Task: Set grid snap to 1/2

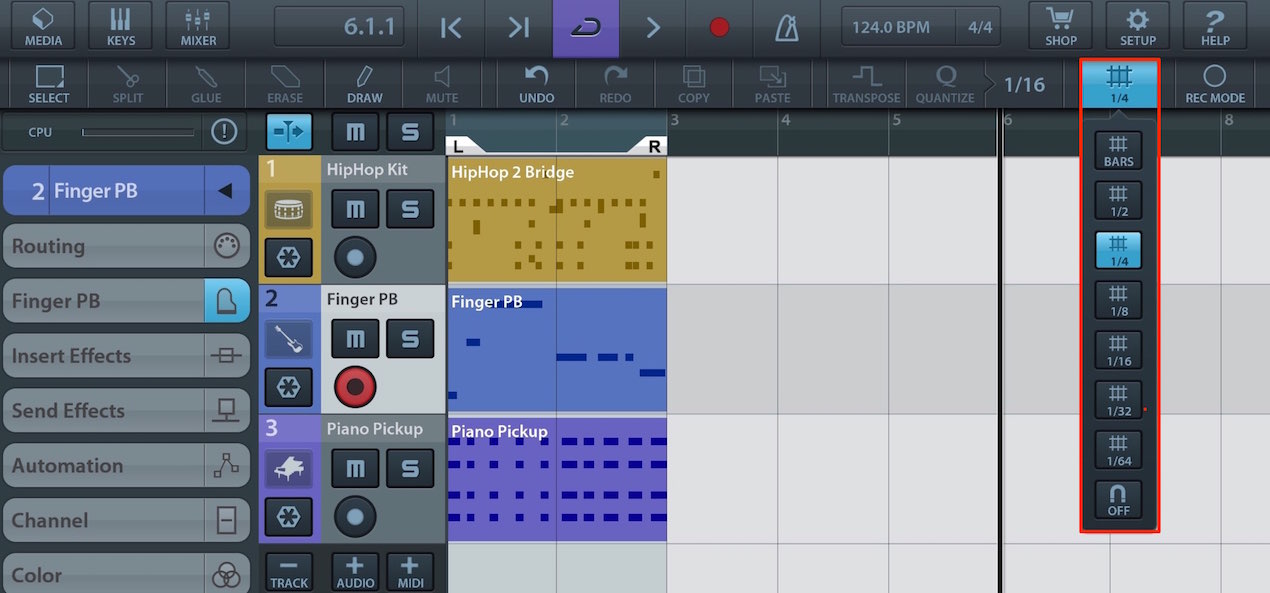Action: (1118, 200)
